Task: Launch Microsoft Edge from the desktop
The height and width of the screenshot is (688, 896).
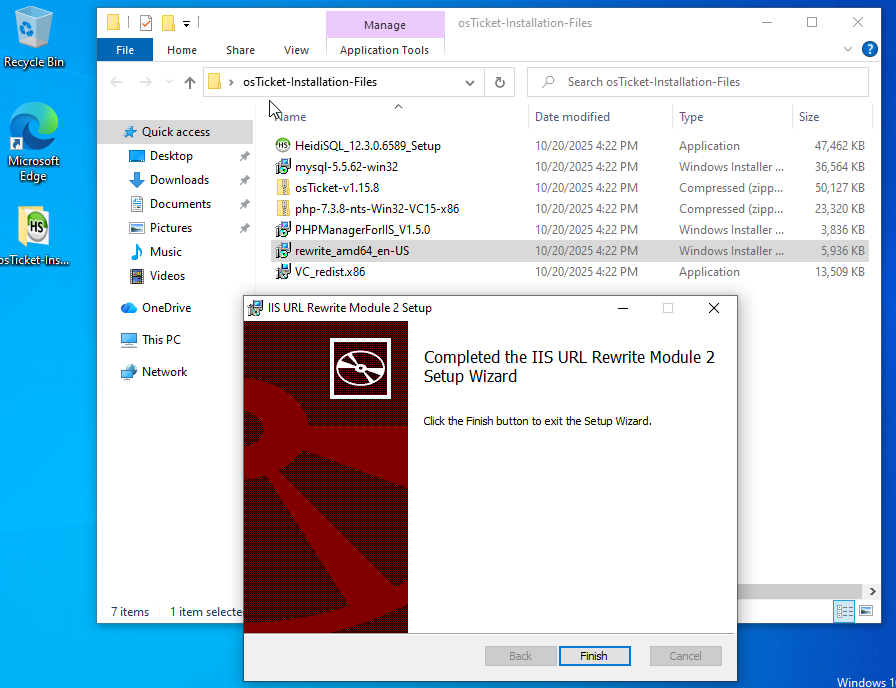Action: [33, 142]
